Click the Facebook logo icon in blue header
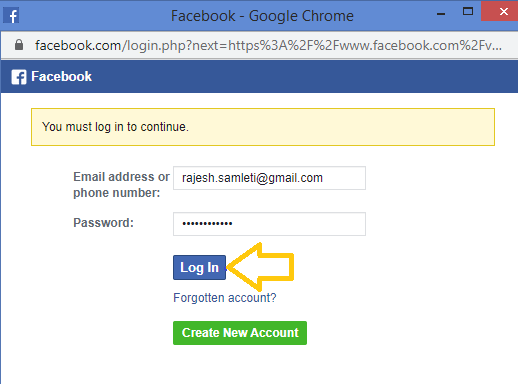 (19, 77)
